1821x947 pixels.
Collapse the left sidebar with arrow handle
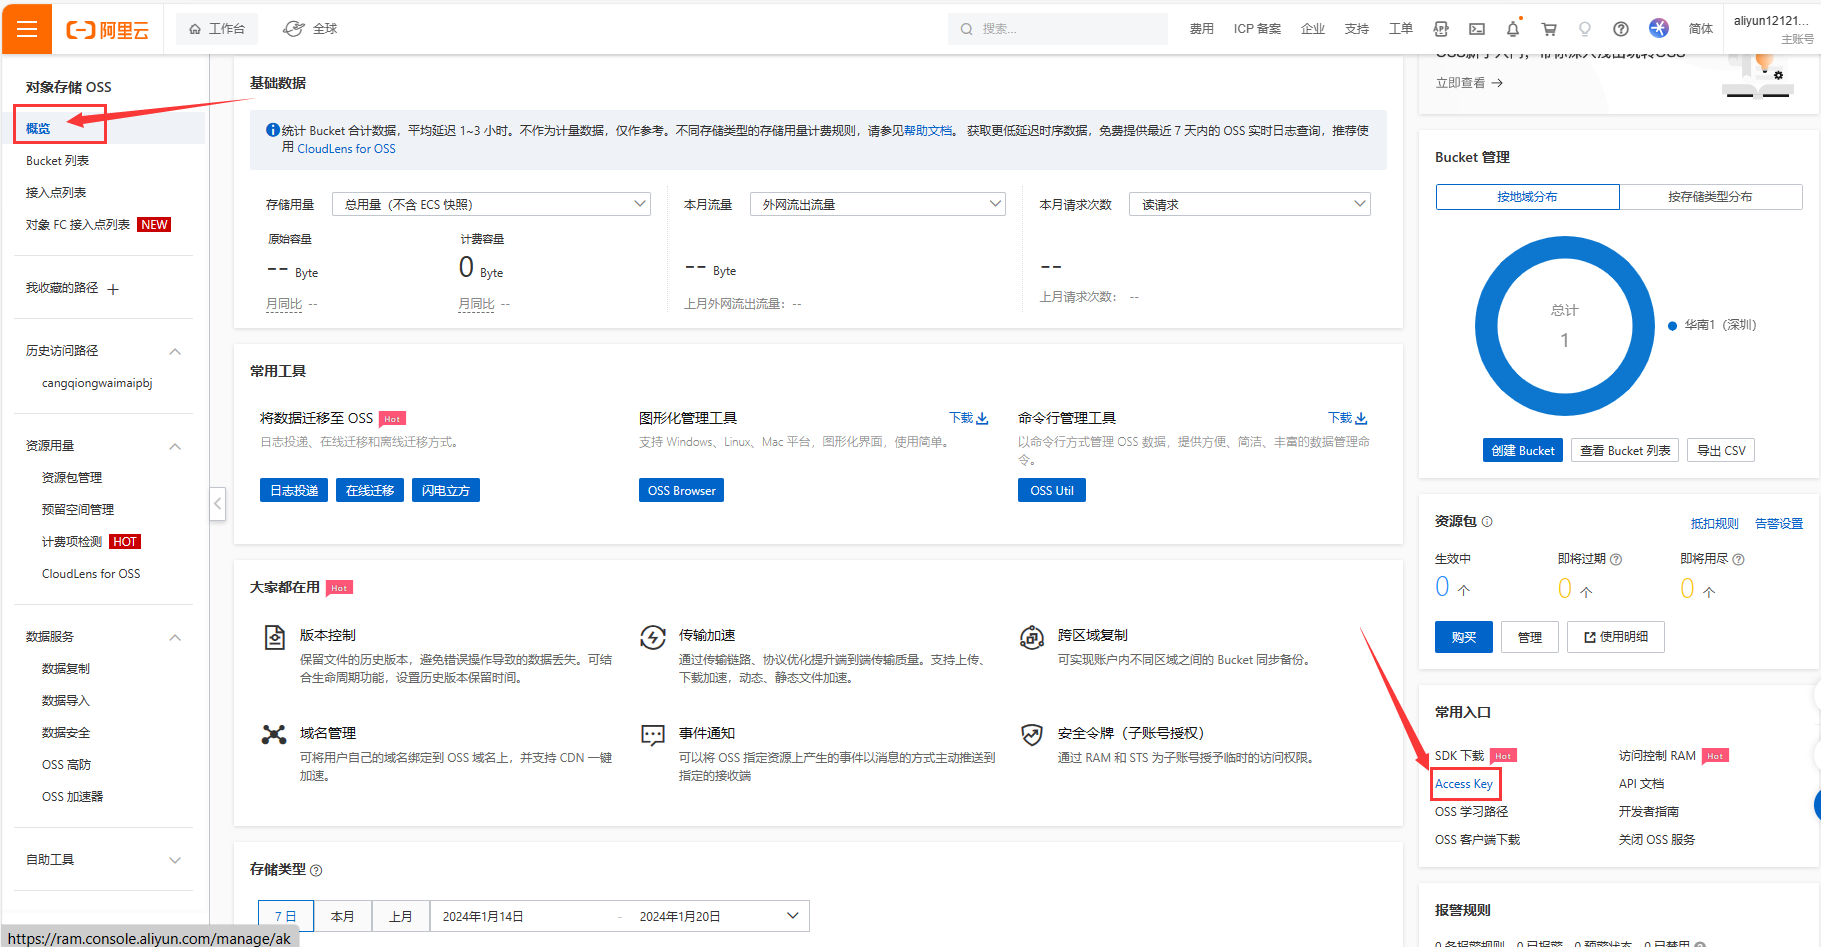(217, 504)
